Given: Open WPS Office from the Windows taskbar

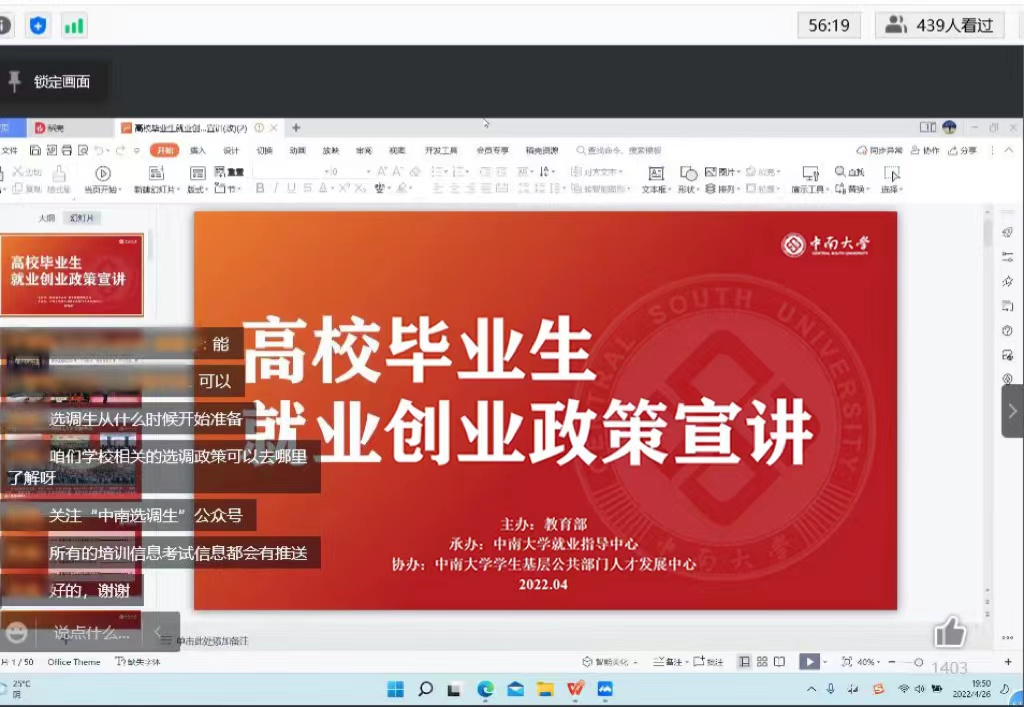Looking at the screenshot, I should [x=575, y=689].
